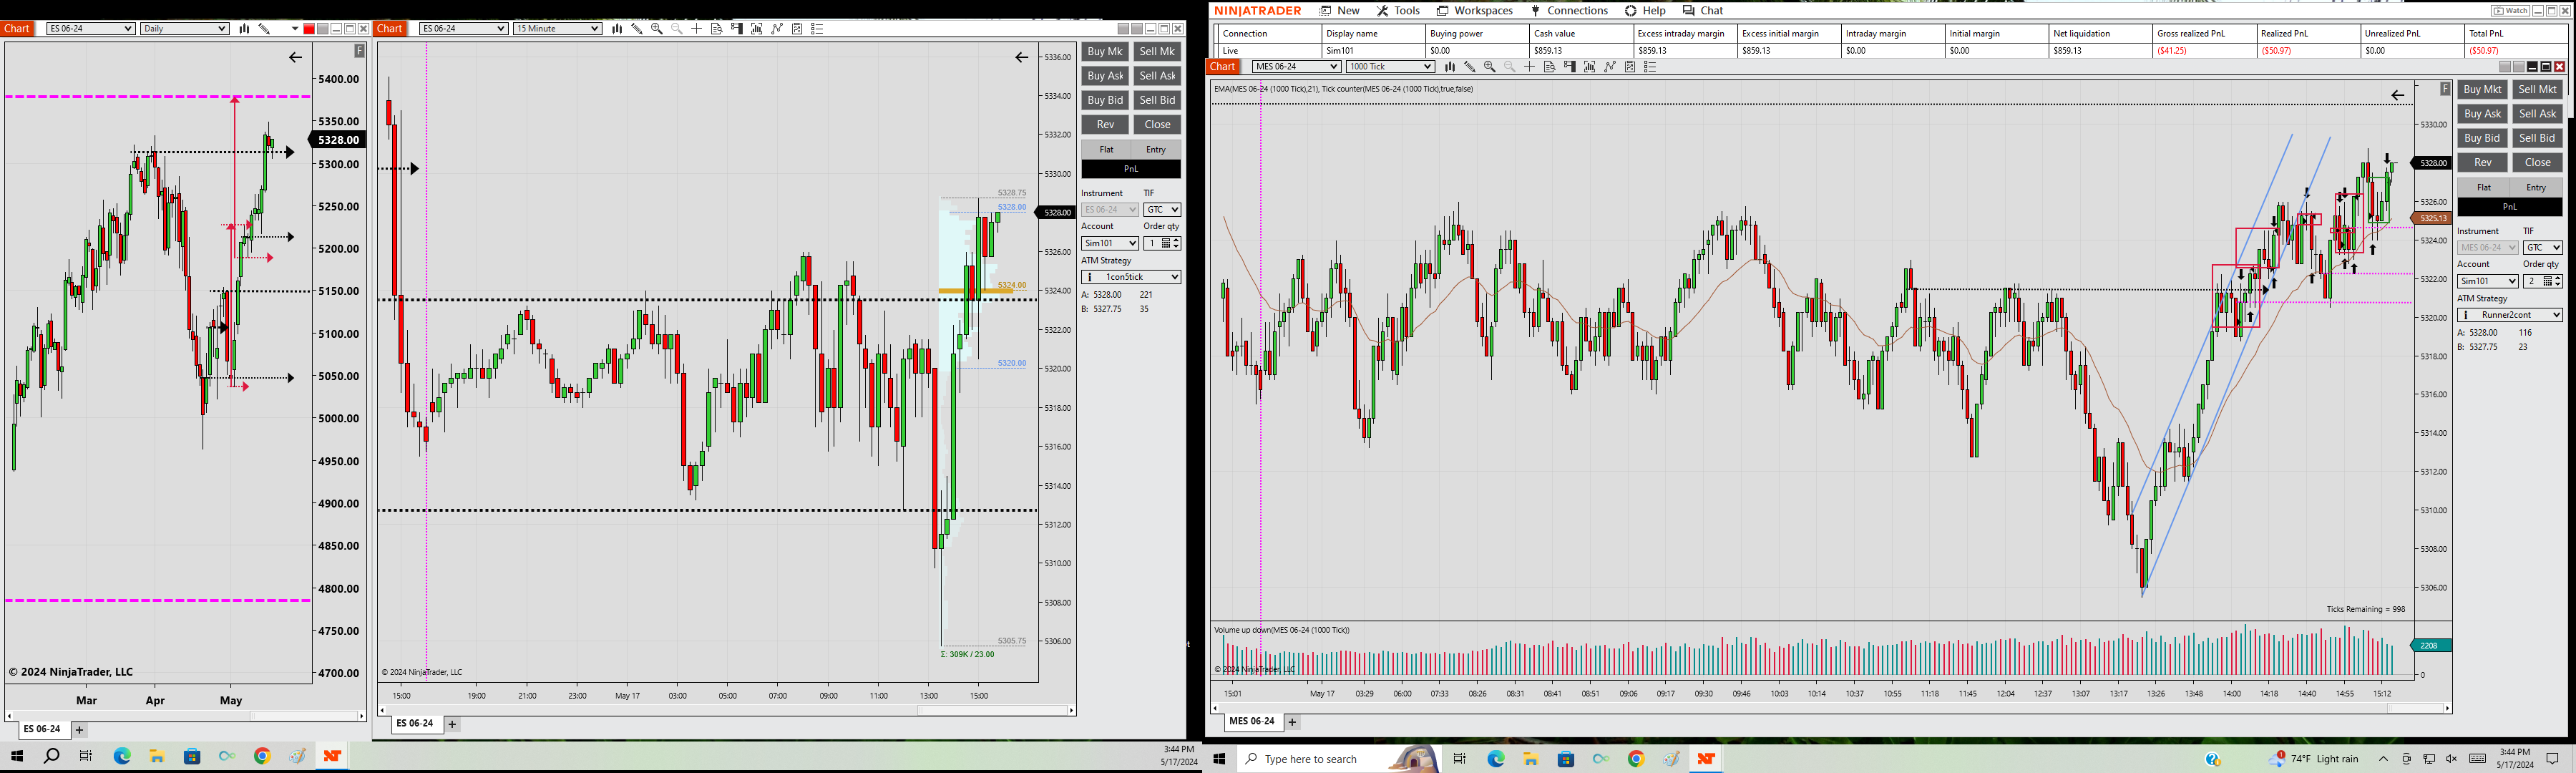Open strategies for the 1000 Tick chart

pyautogui.click(x=1610, y=67)
